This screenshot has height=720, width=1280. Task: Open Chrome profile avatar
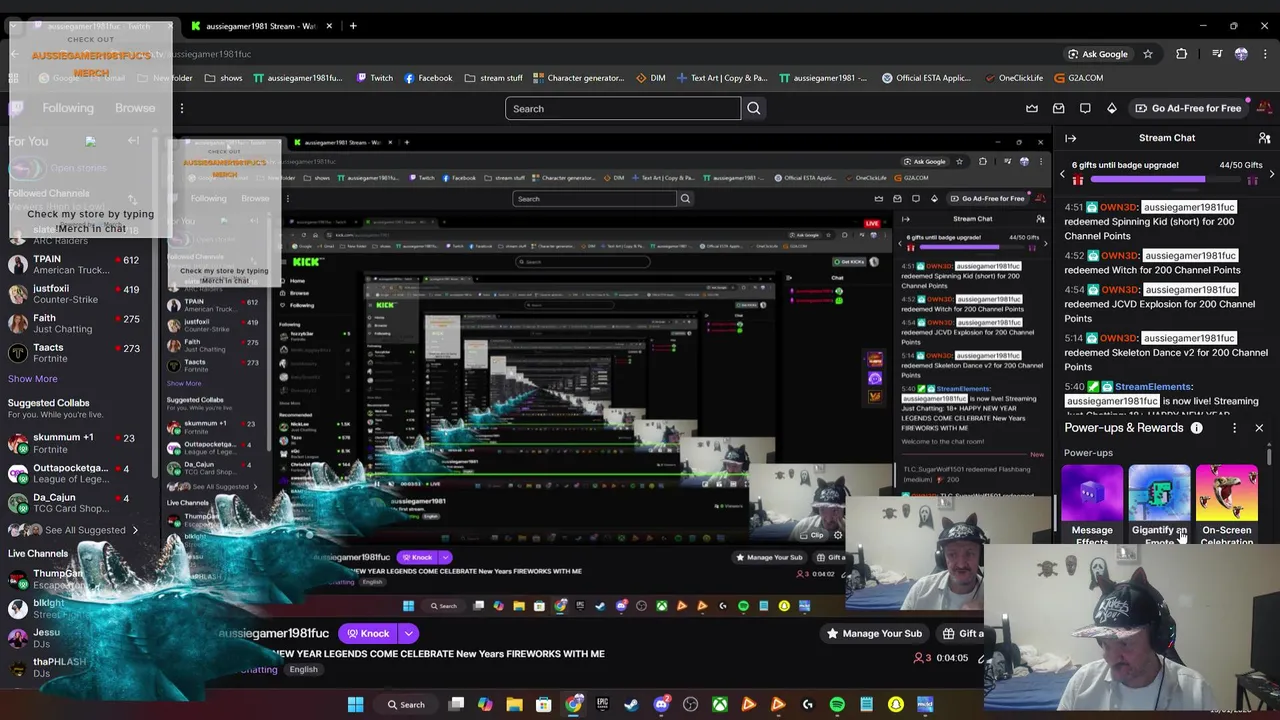click(1241, 54)
